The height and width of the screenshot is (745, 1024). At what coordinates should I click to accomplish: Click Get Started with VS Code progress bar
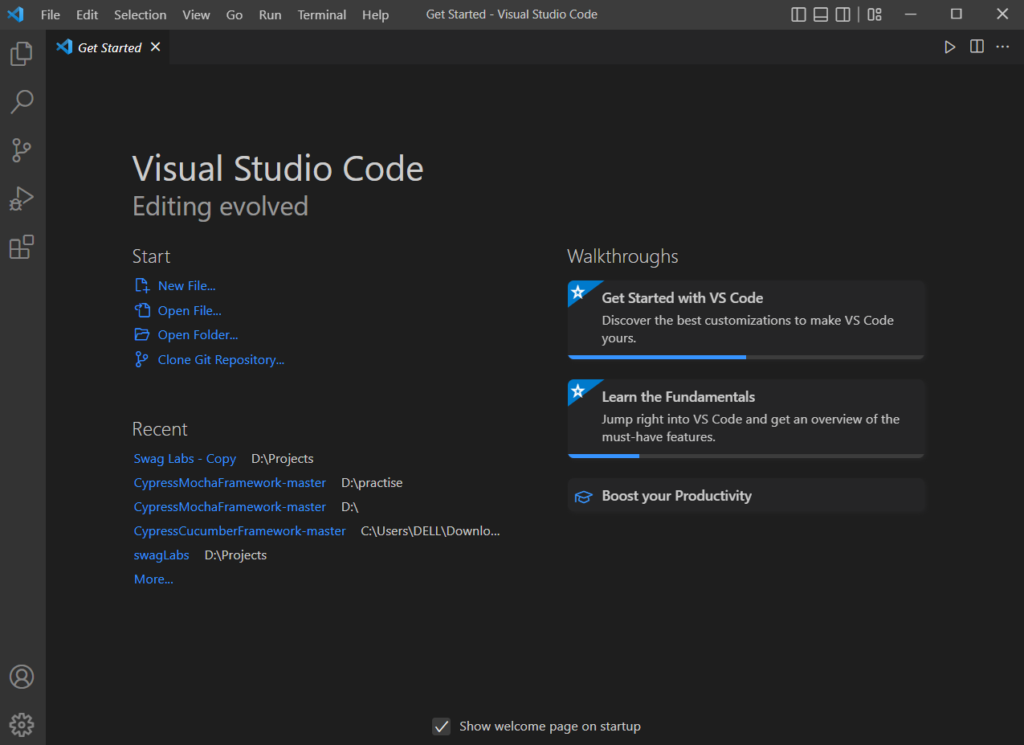746,357
